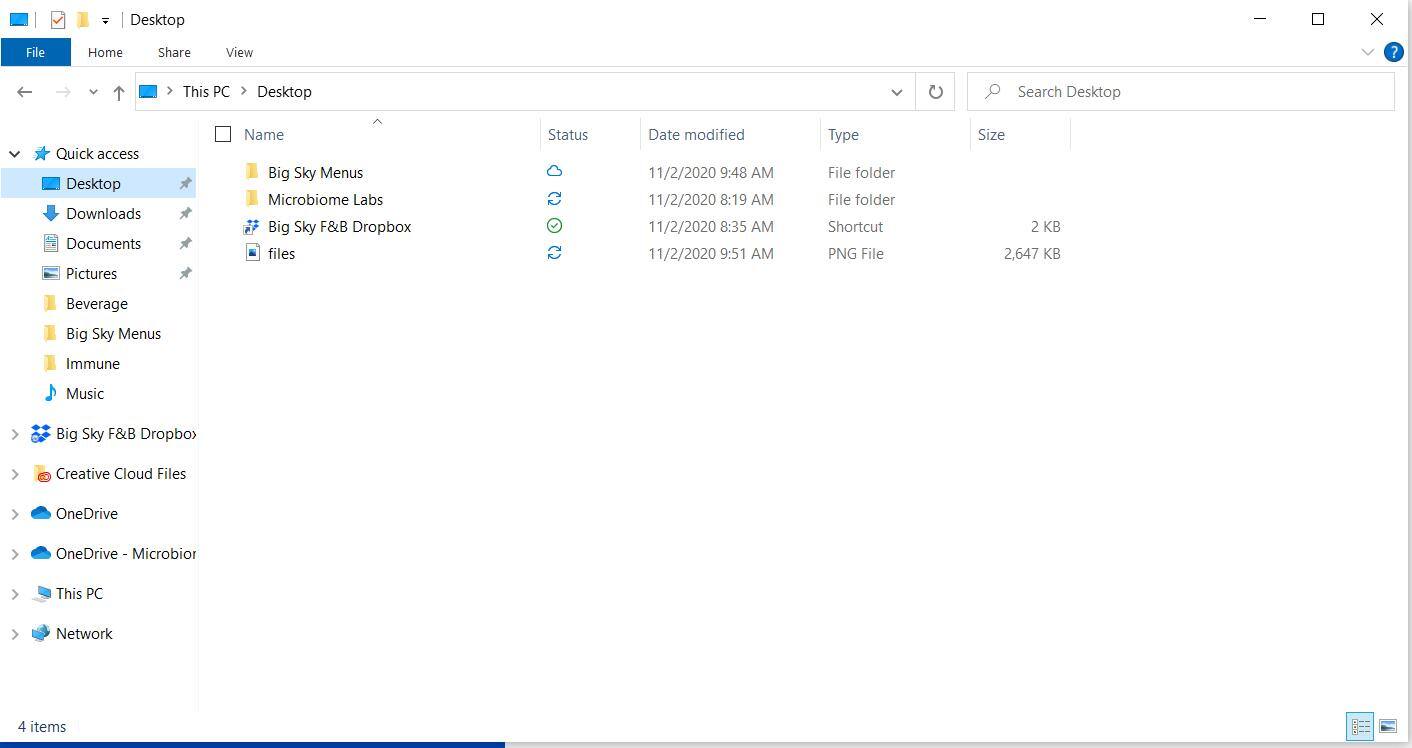This screenshot has width=1412, height=748.
Task: Open the address bar history dropdown
Action: point(896,92)
